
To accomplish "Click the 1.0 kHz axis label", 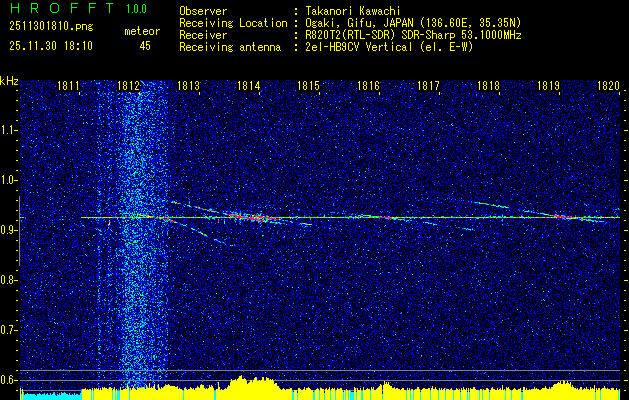I will (x=8, y=181).
